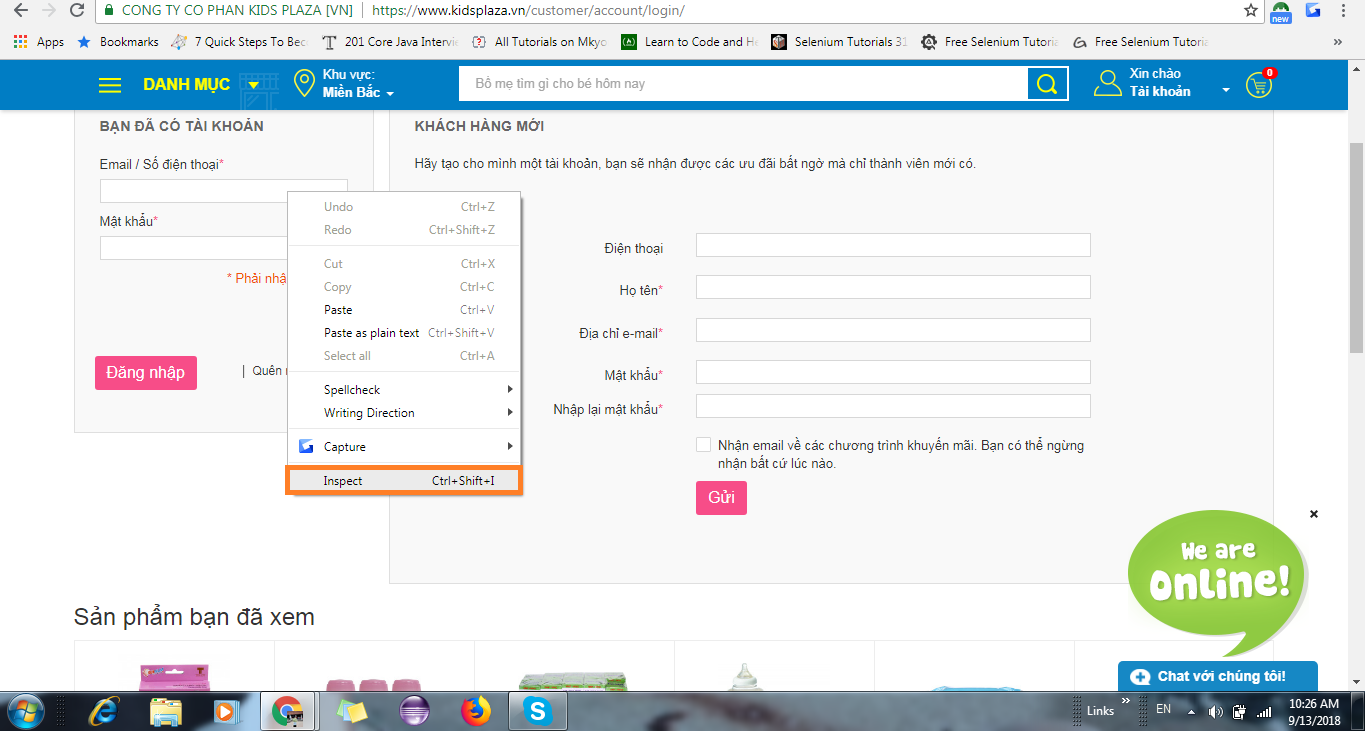Focus the Nhập lại mật khẩu field

[x=893, y=406]
